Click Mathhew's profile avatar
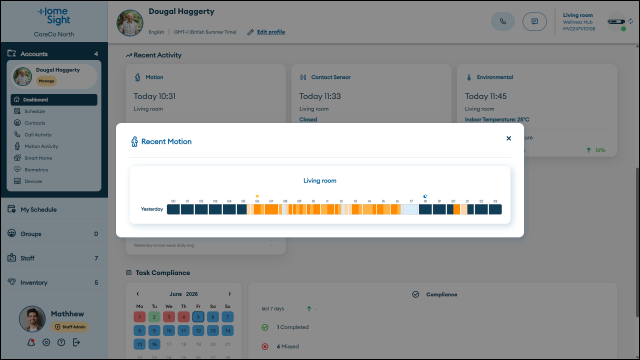This screenshot has height=360, width=640. click(x=32, y=319)
